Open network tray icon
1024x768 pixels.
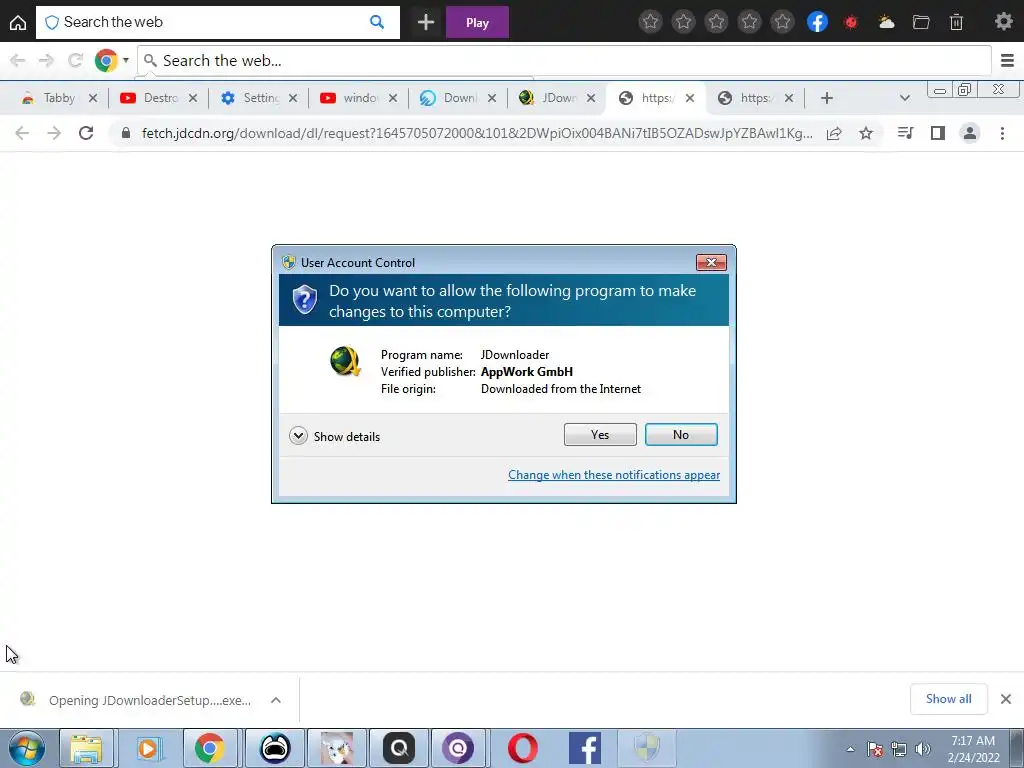(899, 749)
